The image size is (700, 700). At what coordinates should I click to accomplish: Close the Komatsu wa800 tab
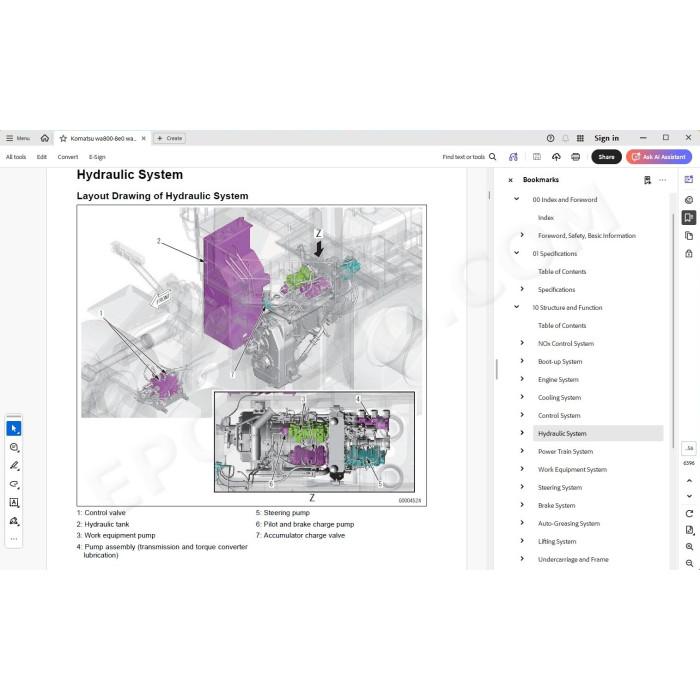pyautogui.click(x=143, y=138)
